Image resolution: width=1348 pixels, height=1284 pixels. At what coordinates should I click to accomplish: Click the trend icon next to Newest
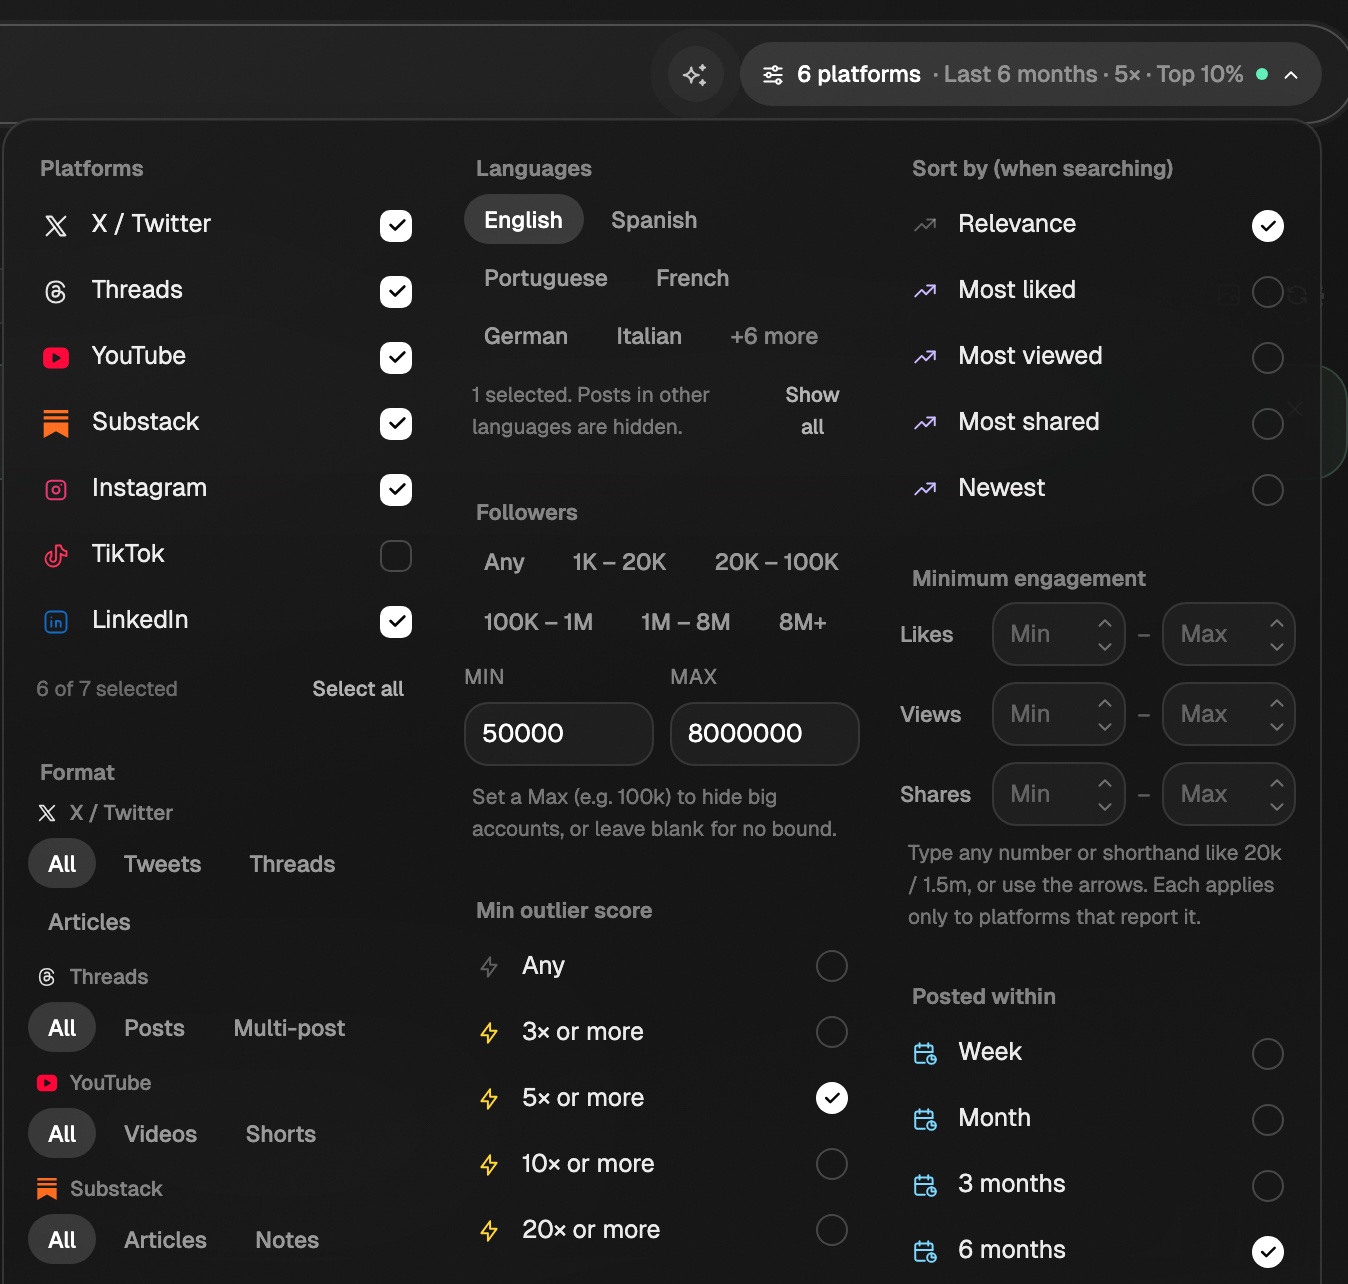pyautogui.click(x=925, y=489)
